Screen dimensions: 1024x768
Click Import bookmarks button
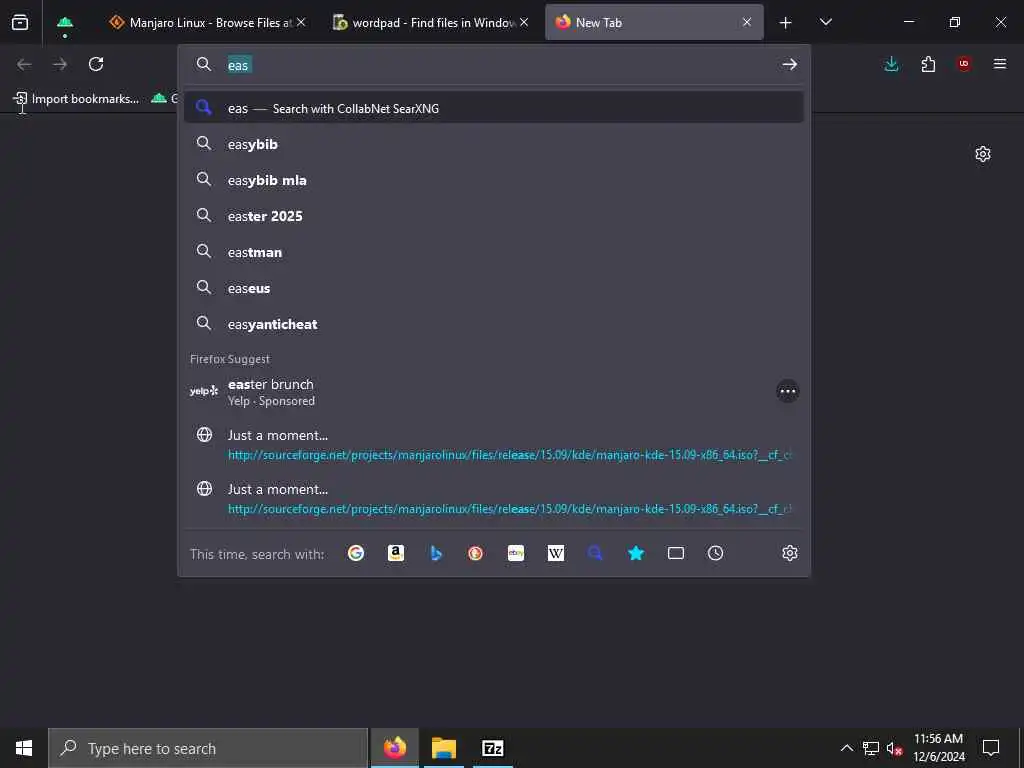[x=76, y=99]
